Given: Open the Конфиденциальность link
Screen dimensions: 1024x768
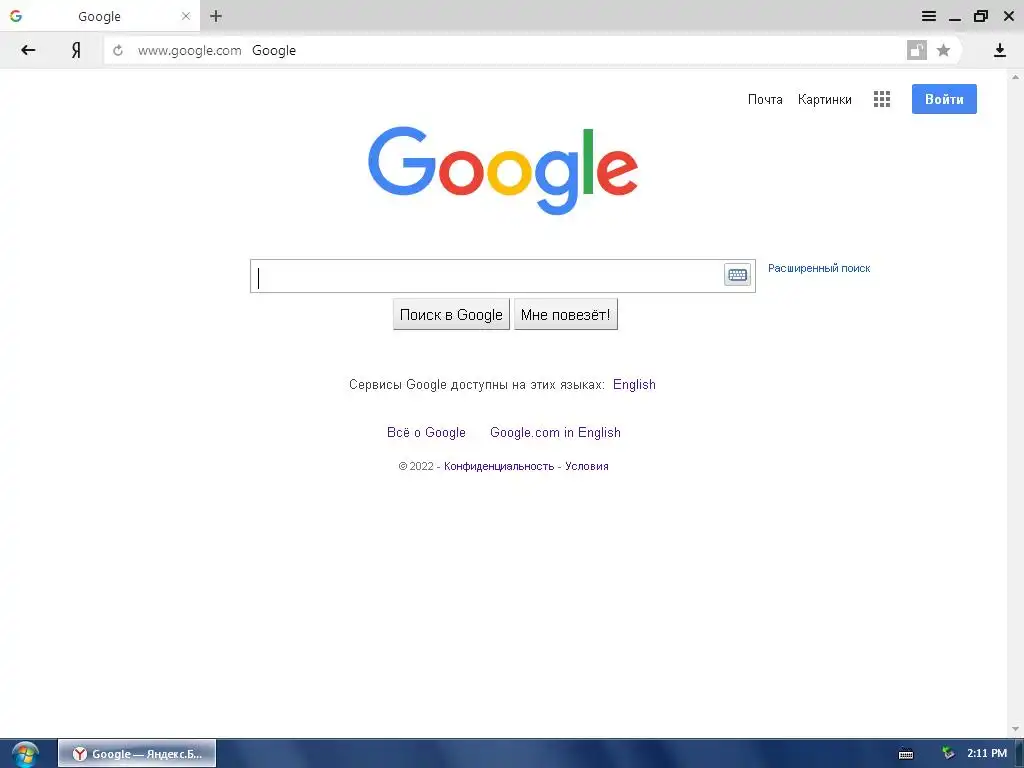Looking at the screenshot, I should (x=499, y=466).
